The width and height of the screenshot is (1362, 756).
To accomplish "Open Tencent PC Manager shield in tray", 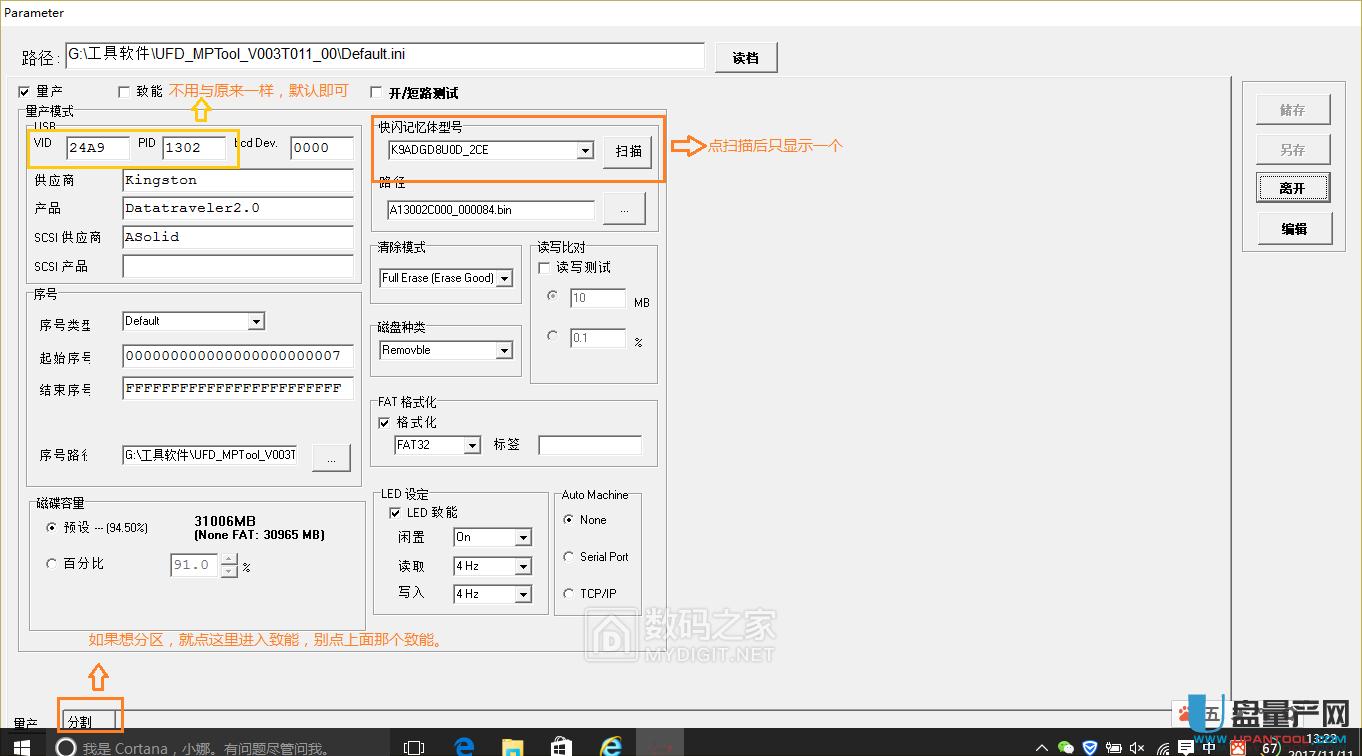I will coord(1090,747).
